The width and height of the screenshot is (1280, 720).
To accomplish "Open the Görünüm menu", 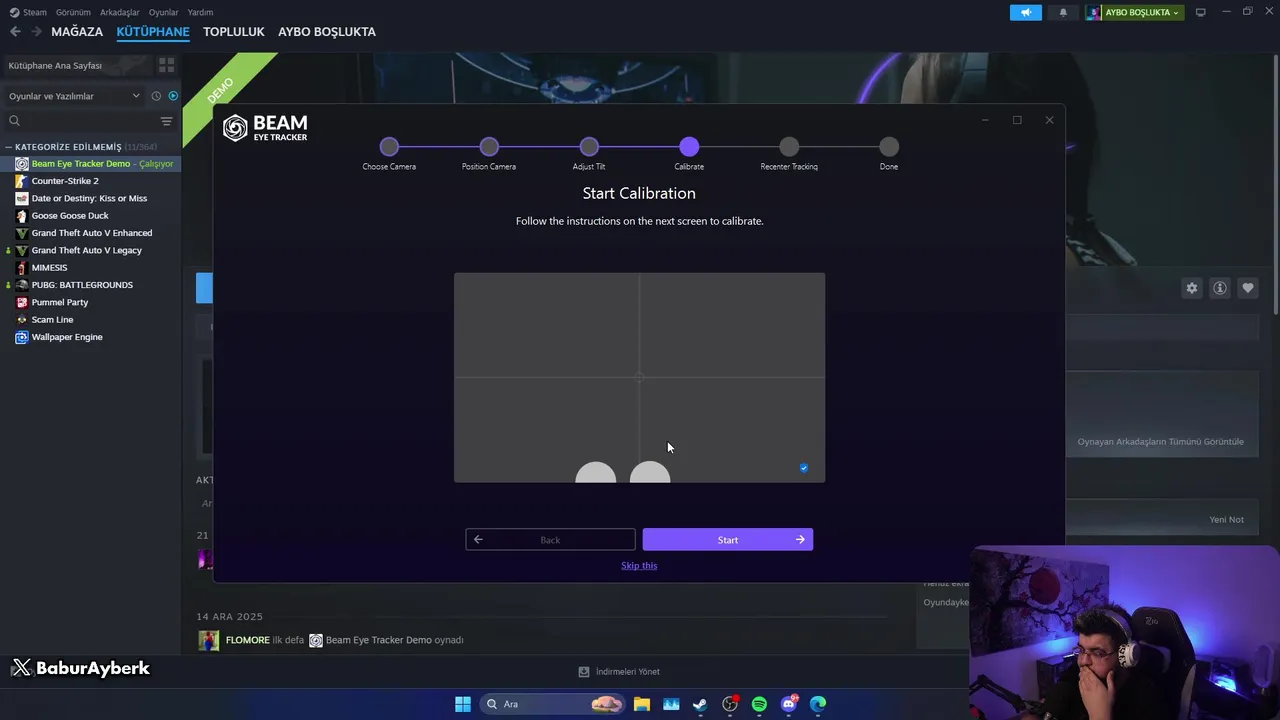I will point(73,12).
